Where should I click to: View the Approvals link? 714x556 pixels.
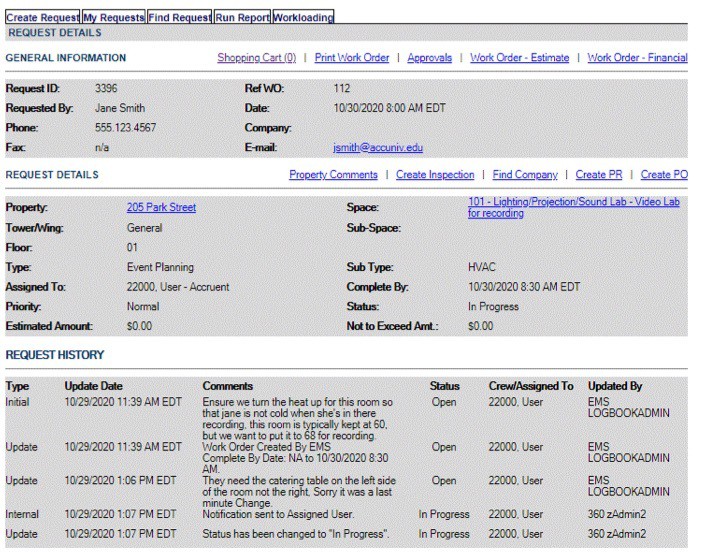tap(429, 58)
